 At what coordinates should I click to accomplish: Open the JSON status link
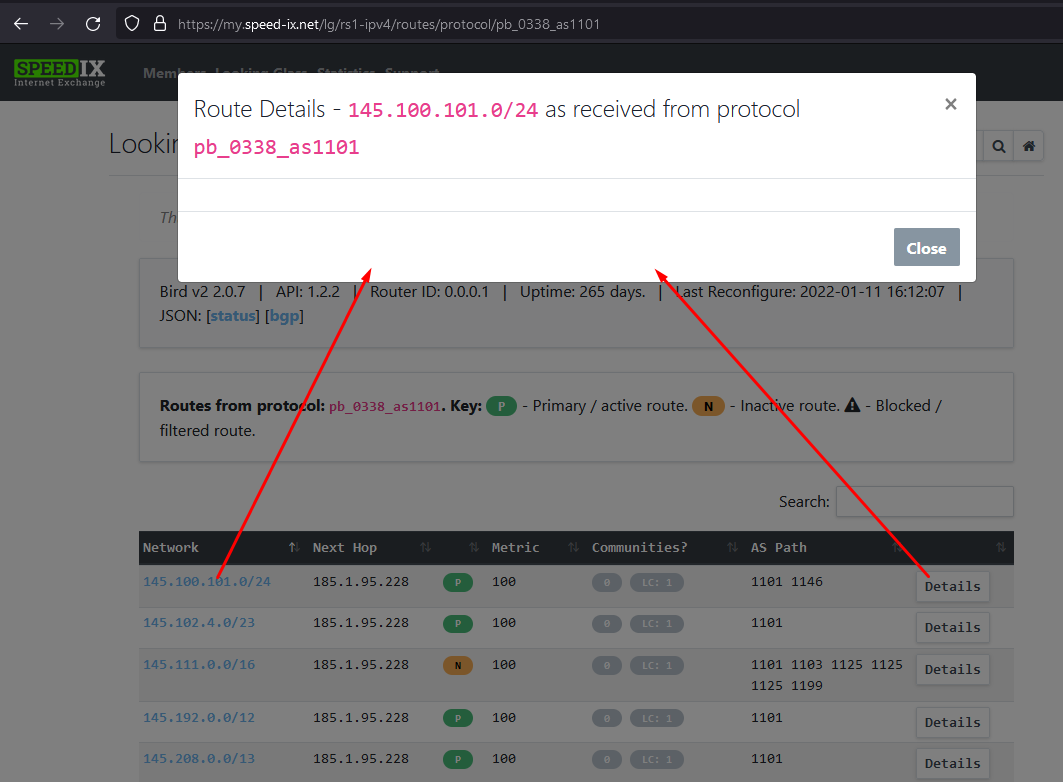pos(233,316)
